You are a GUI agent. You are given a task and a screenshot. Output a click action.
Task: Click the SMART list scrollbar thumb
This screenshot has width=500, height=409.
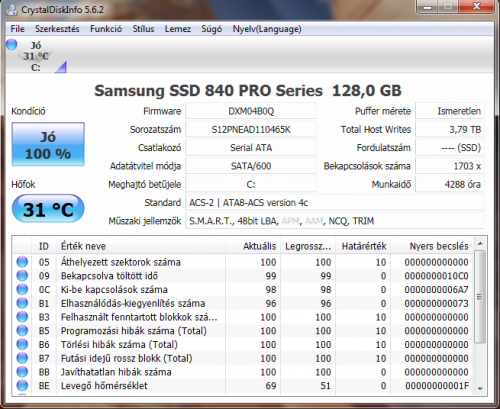480,297
